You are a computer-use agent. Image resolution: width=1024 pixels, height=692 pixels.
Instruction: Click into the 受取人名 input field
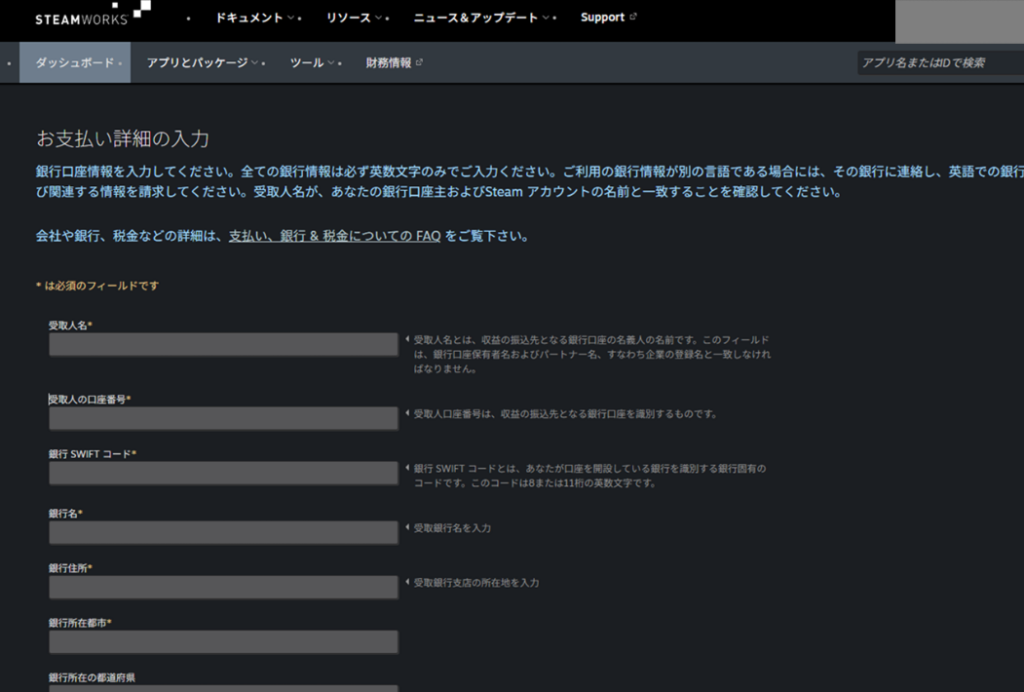pyautogui.click(x=223, y=345)
